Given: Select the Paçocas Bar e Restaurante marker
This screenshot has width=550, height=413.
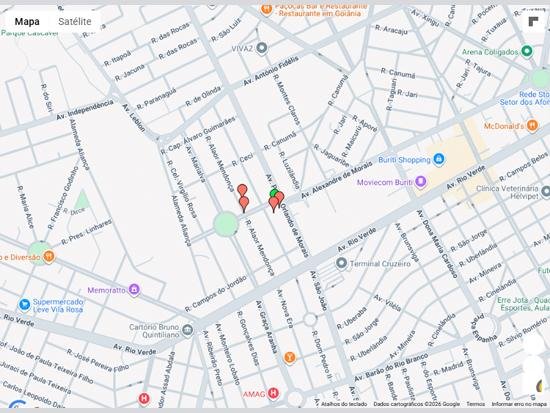Looking at the screenshot, I should click(267, 9).
